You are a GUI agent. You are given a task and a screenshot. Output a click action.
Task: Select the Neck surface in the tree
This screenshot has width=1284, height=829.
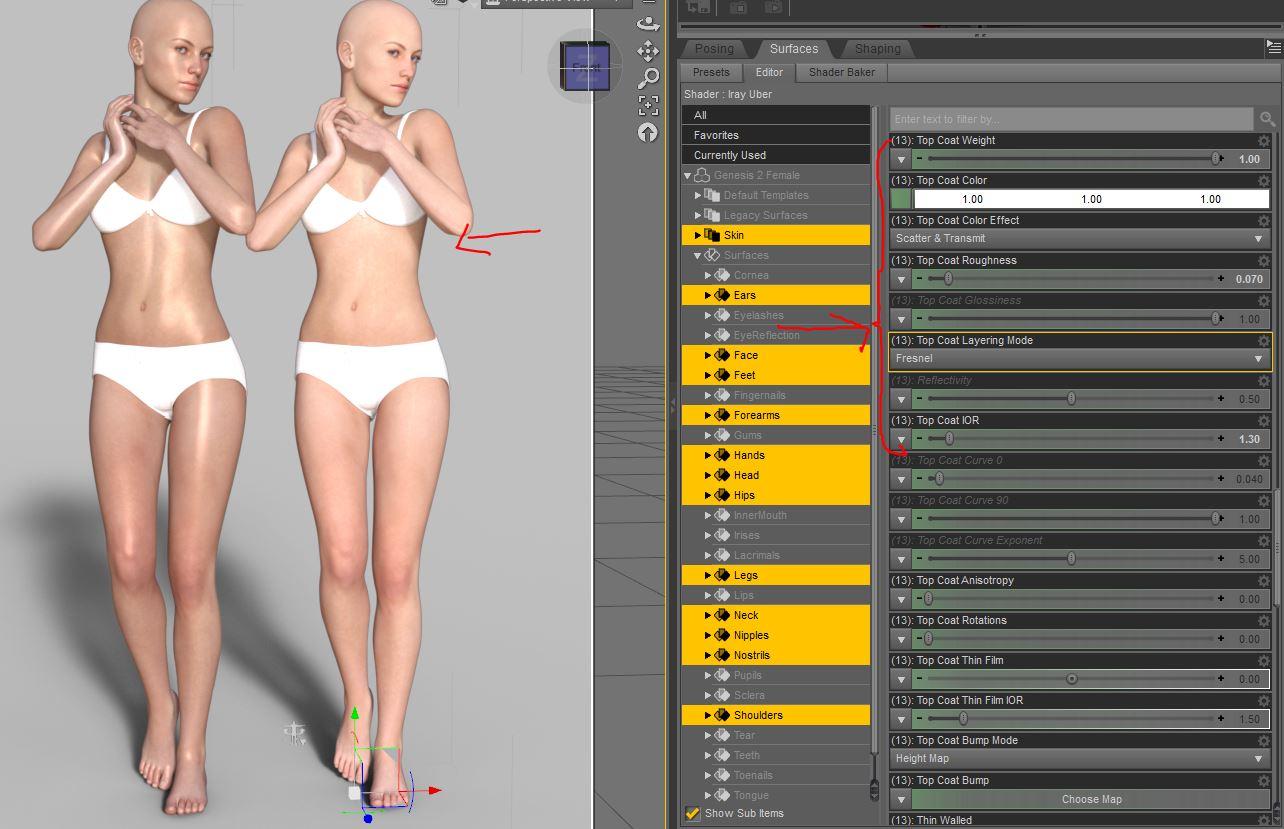pos(776,615)
